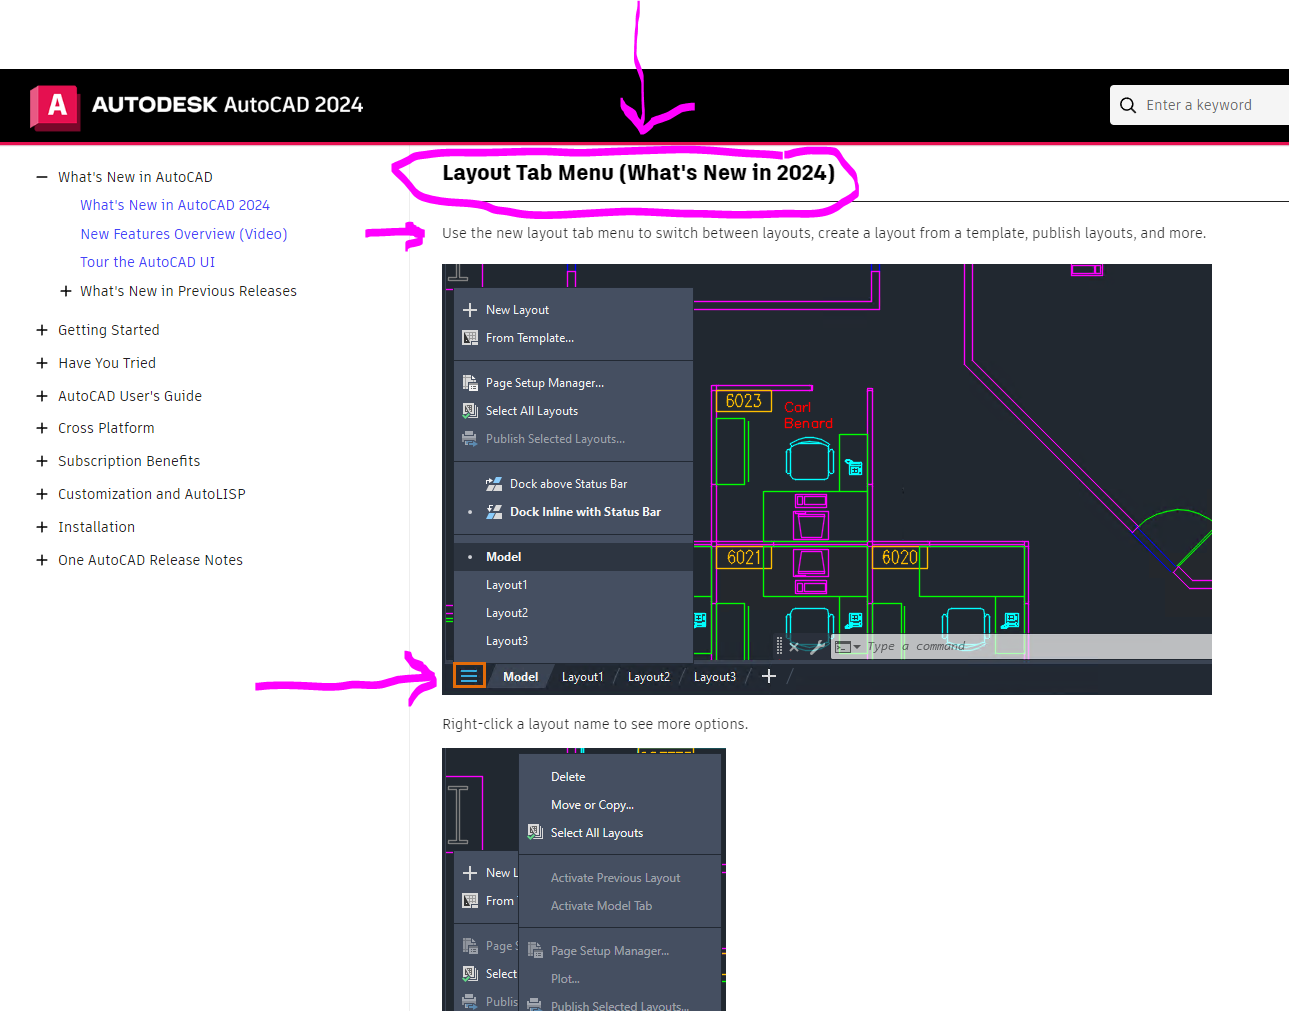Expand AutoCAD User's Guide section
Image resolution: width=1289 pixels, height=1011 pixels.
(x=42, y=396)
